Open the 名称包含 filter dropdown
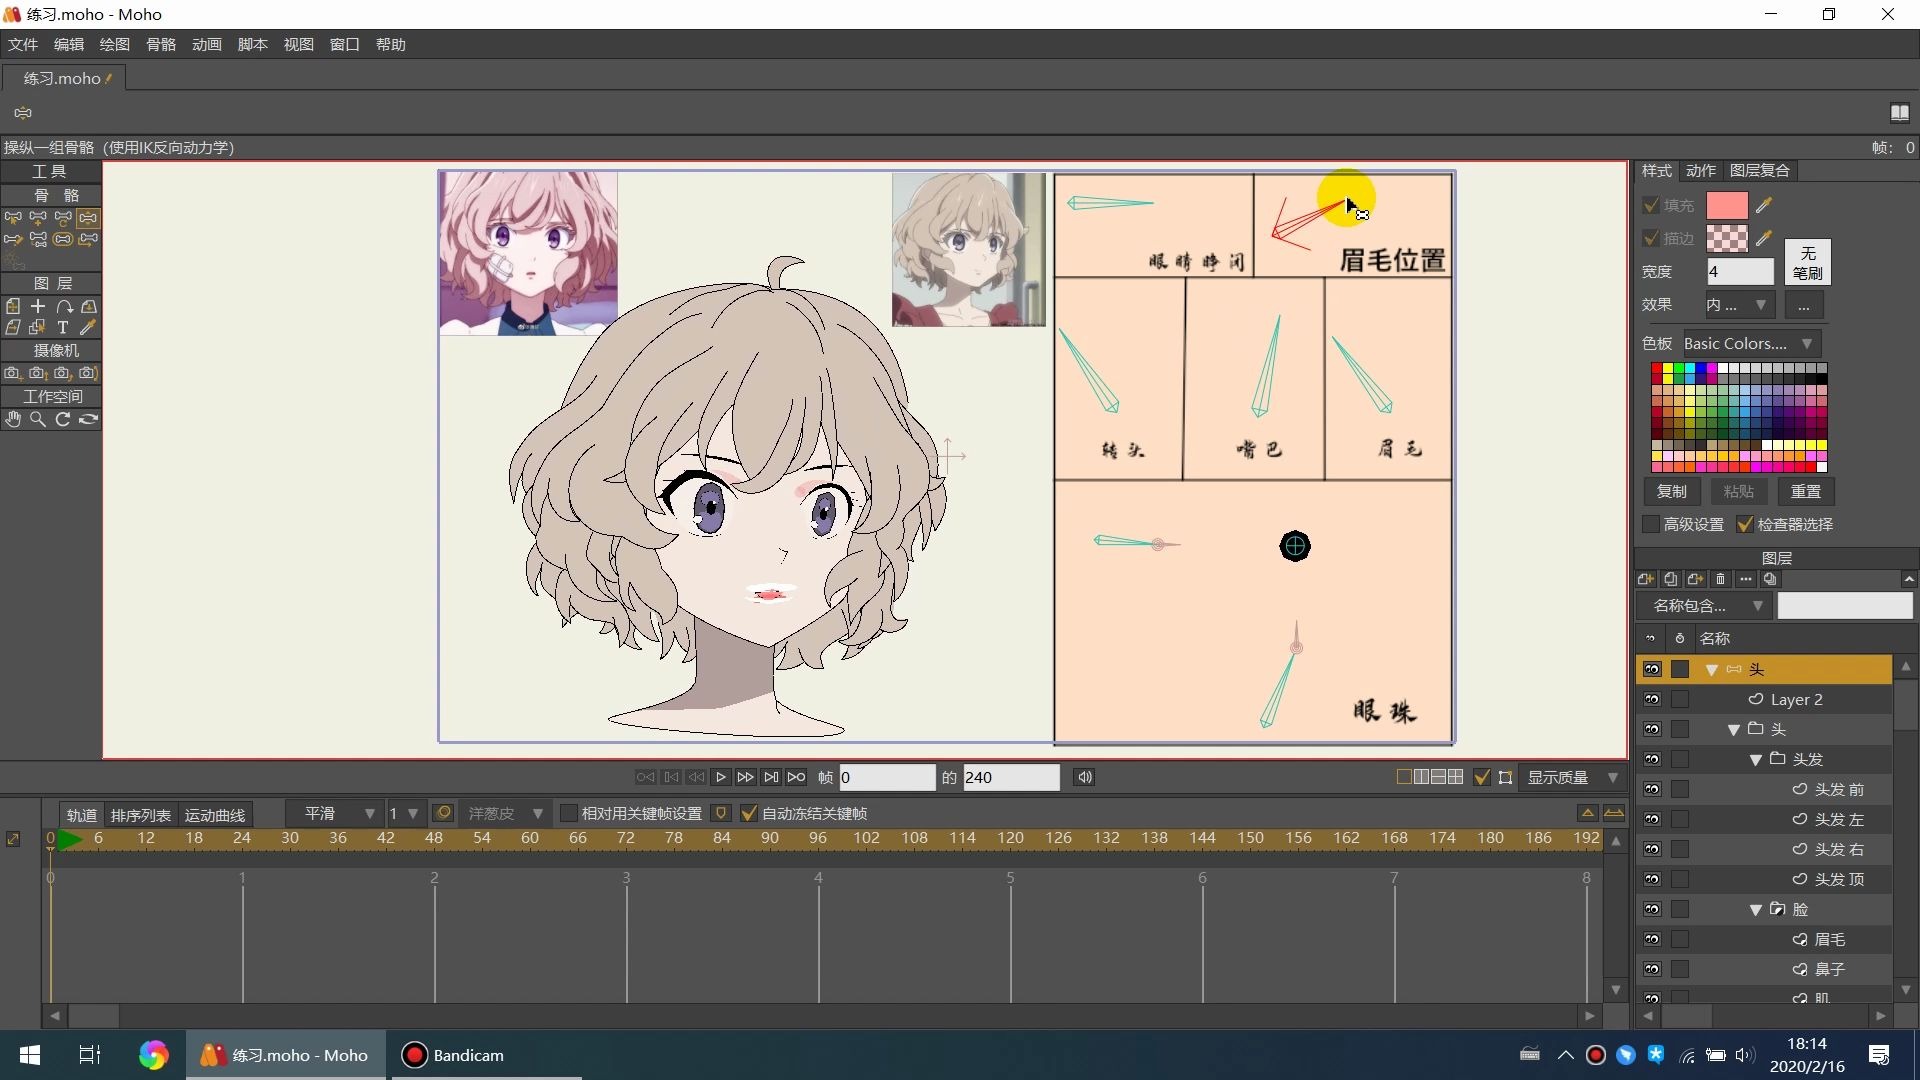 [1704, 605]
